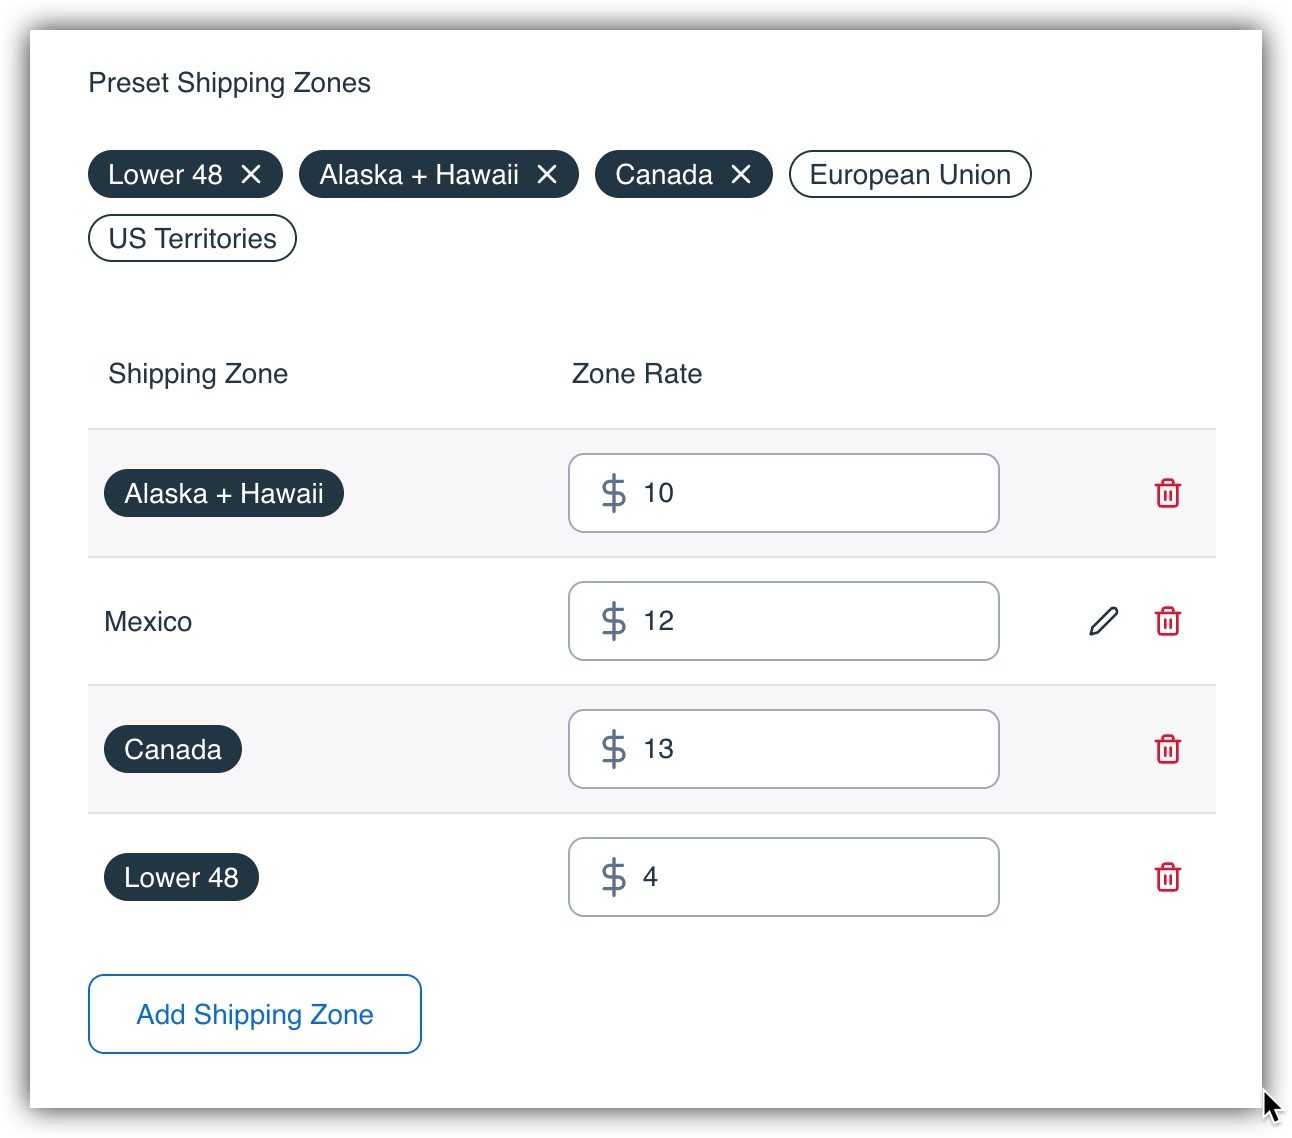Image resolution: width=1292 pixels, height=1138 pixels.
Task: Click the Add Shipping Zone button
Action: point(254,1014)
